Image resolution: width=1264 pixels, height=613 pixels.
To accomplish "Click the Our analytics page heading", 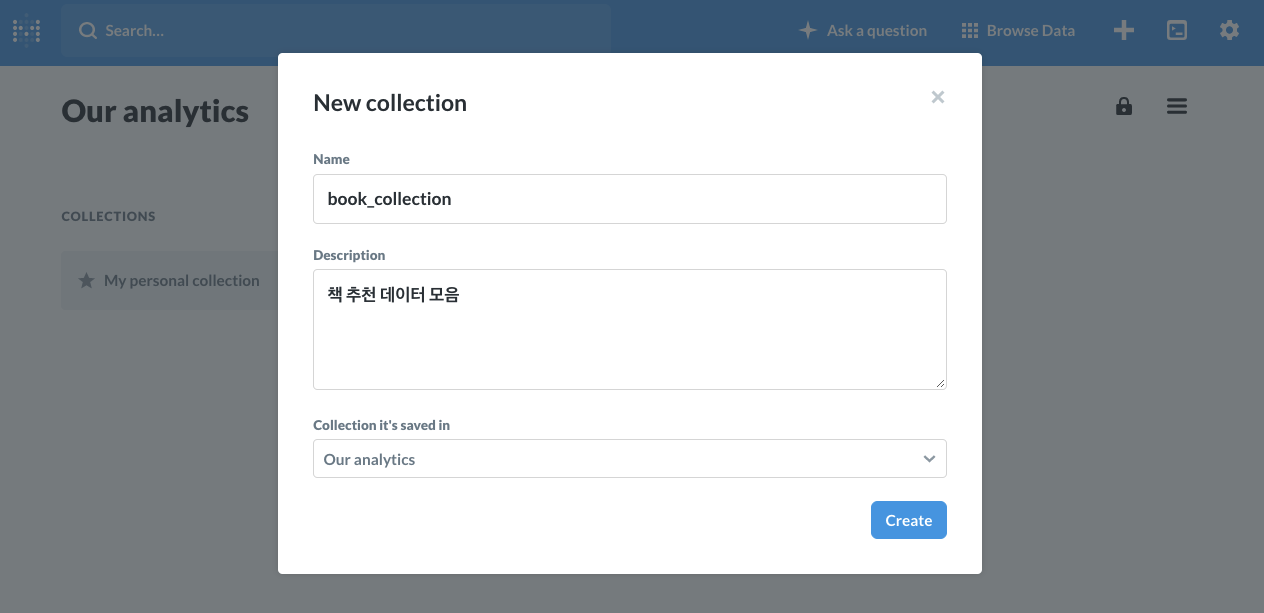I will 155,110.
